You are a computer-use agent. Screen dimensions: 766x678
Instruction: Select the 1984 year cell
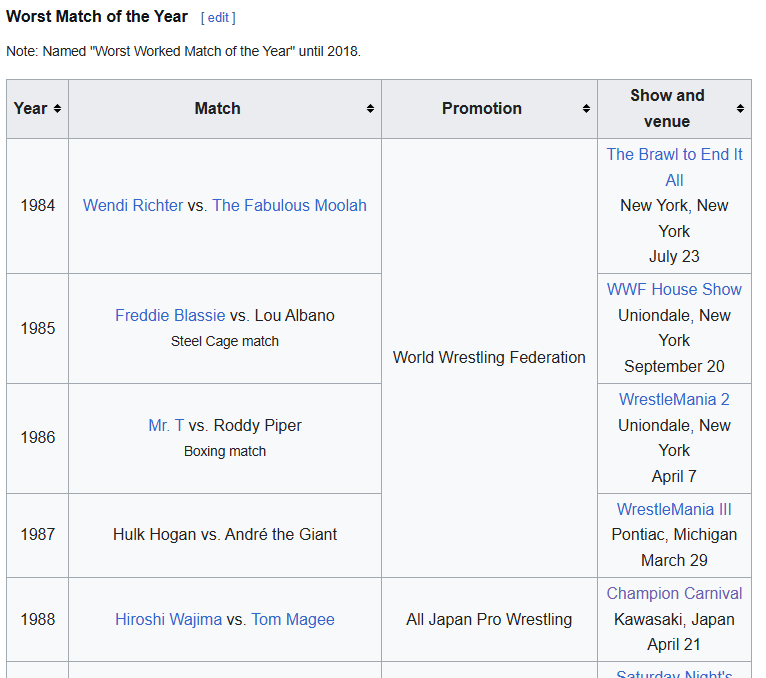pos(38,206)
